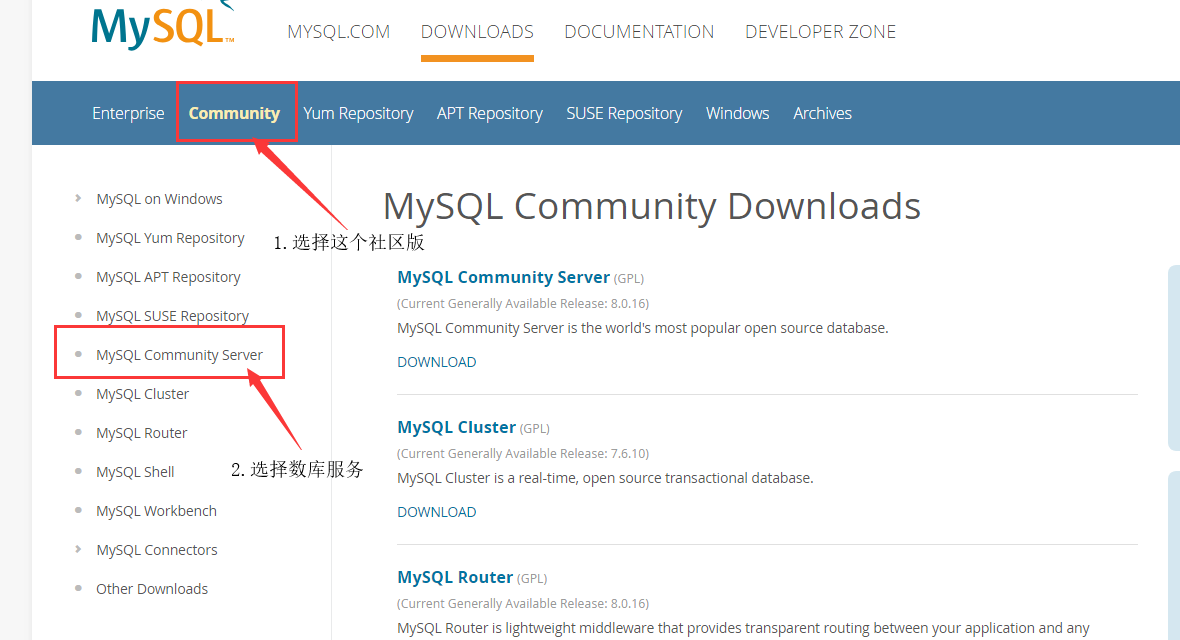This screenshot has height=640, width=1180.
Task: Click the MySQL Router description sentence
Action: (744, 628)
